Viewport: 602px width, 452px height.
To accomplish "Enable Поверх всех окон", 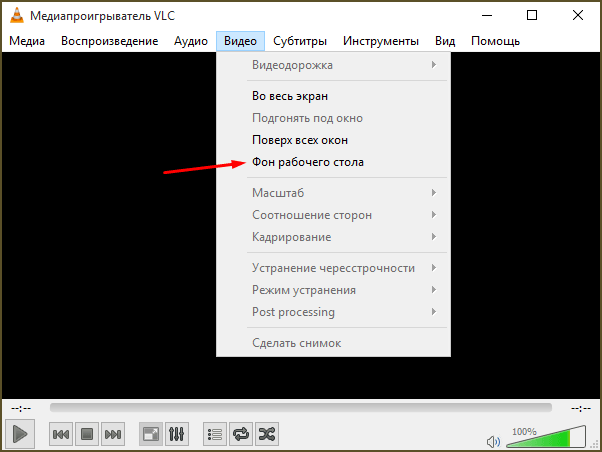I will (x=333, y=140).
